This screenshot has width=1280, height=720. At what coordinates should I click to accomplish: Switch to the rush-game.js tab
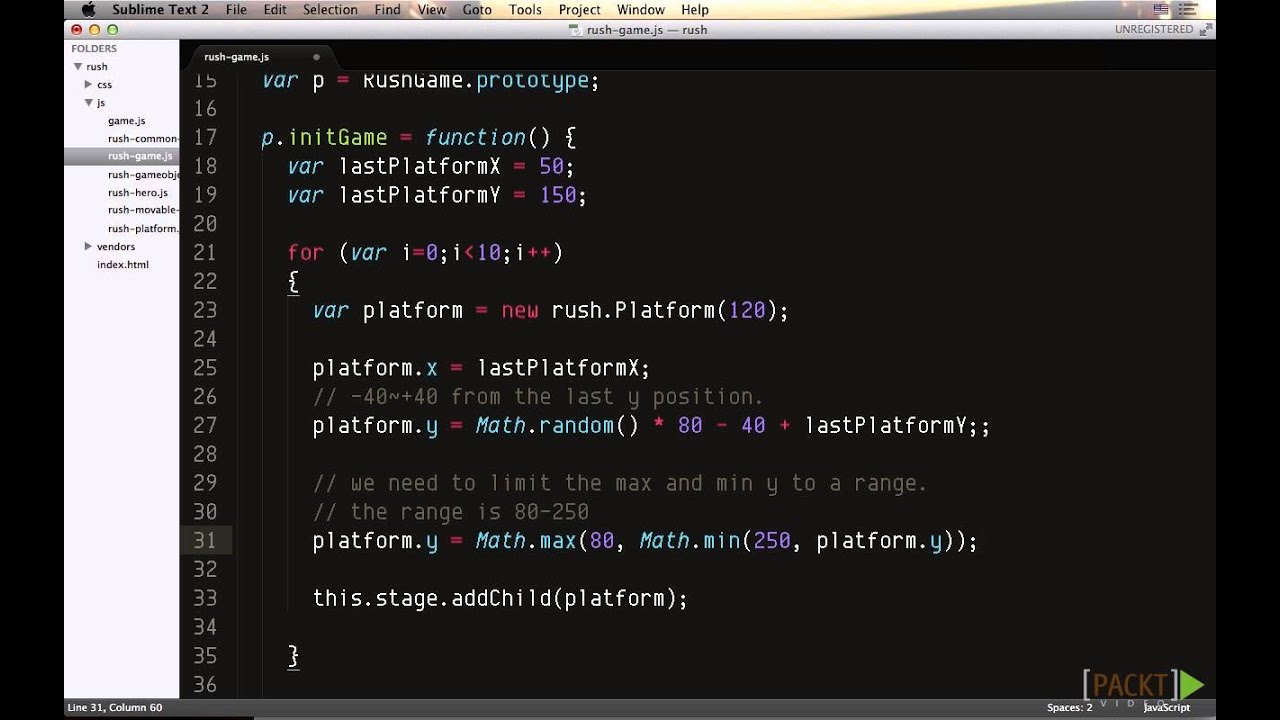pyautogui.click(x=237, y=57)
